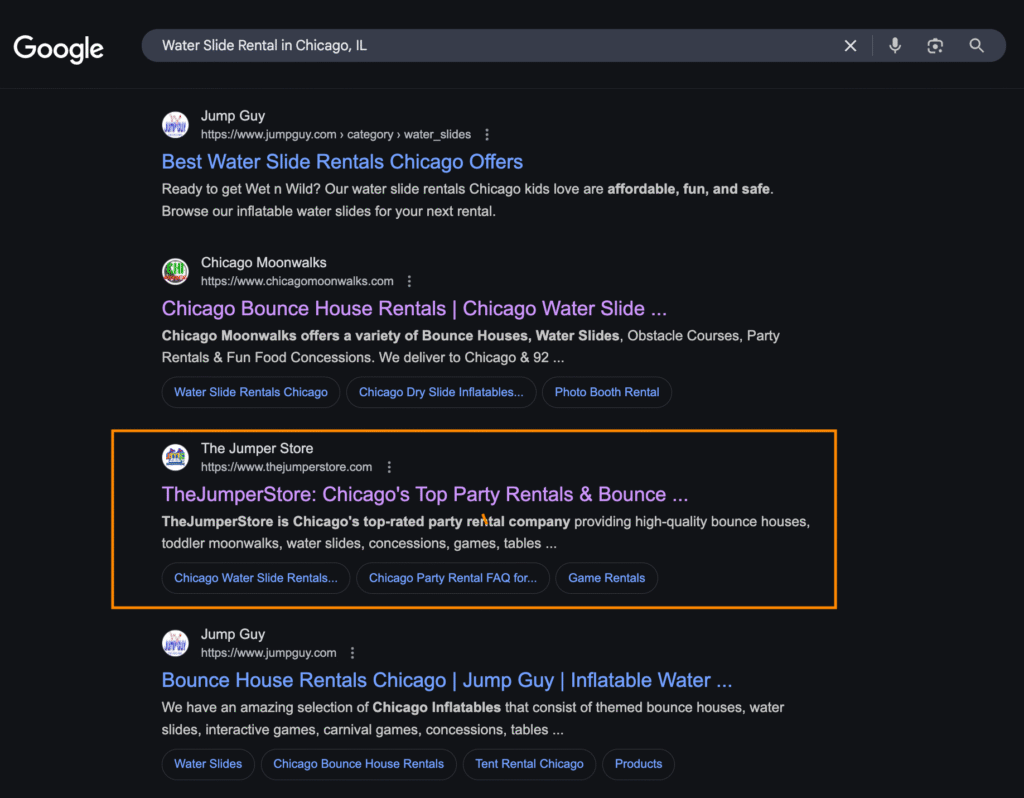
Task: Clear the search box with the X icon
Action: [x=850, y=46]
